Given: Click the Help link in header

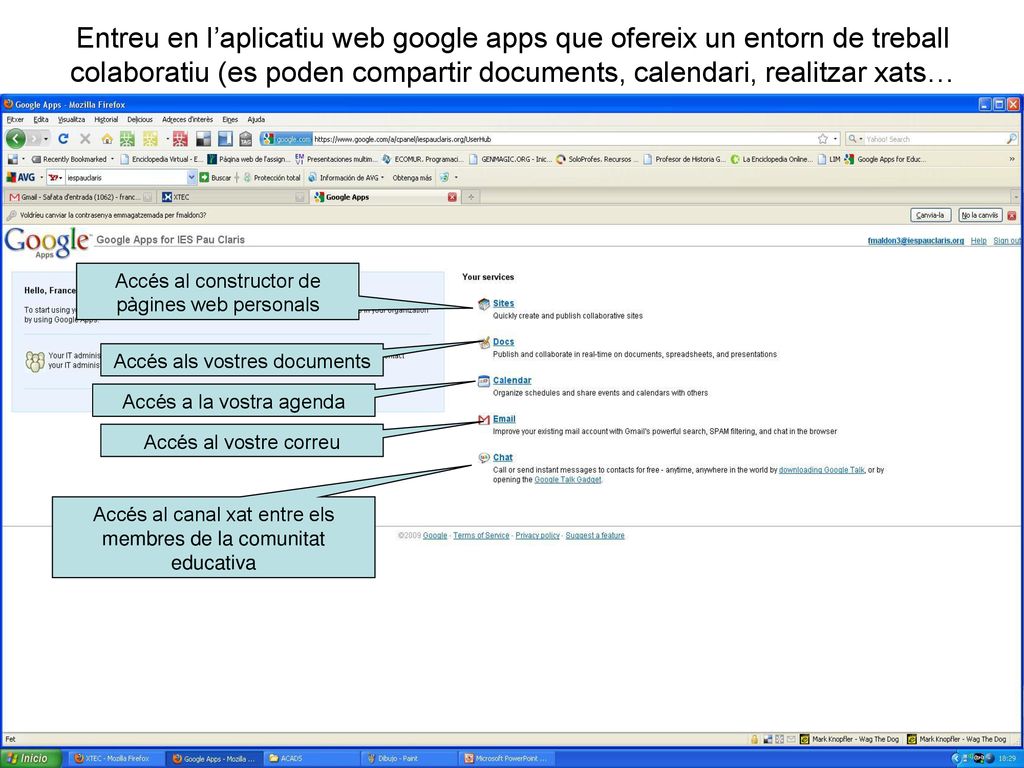Looking at the screenshot, I should point(978,240).
